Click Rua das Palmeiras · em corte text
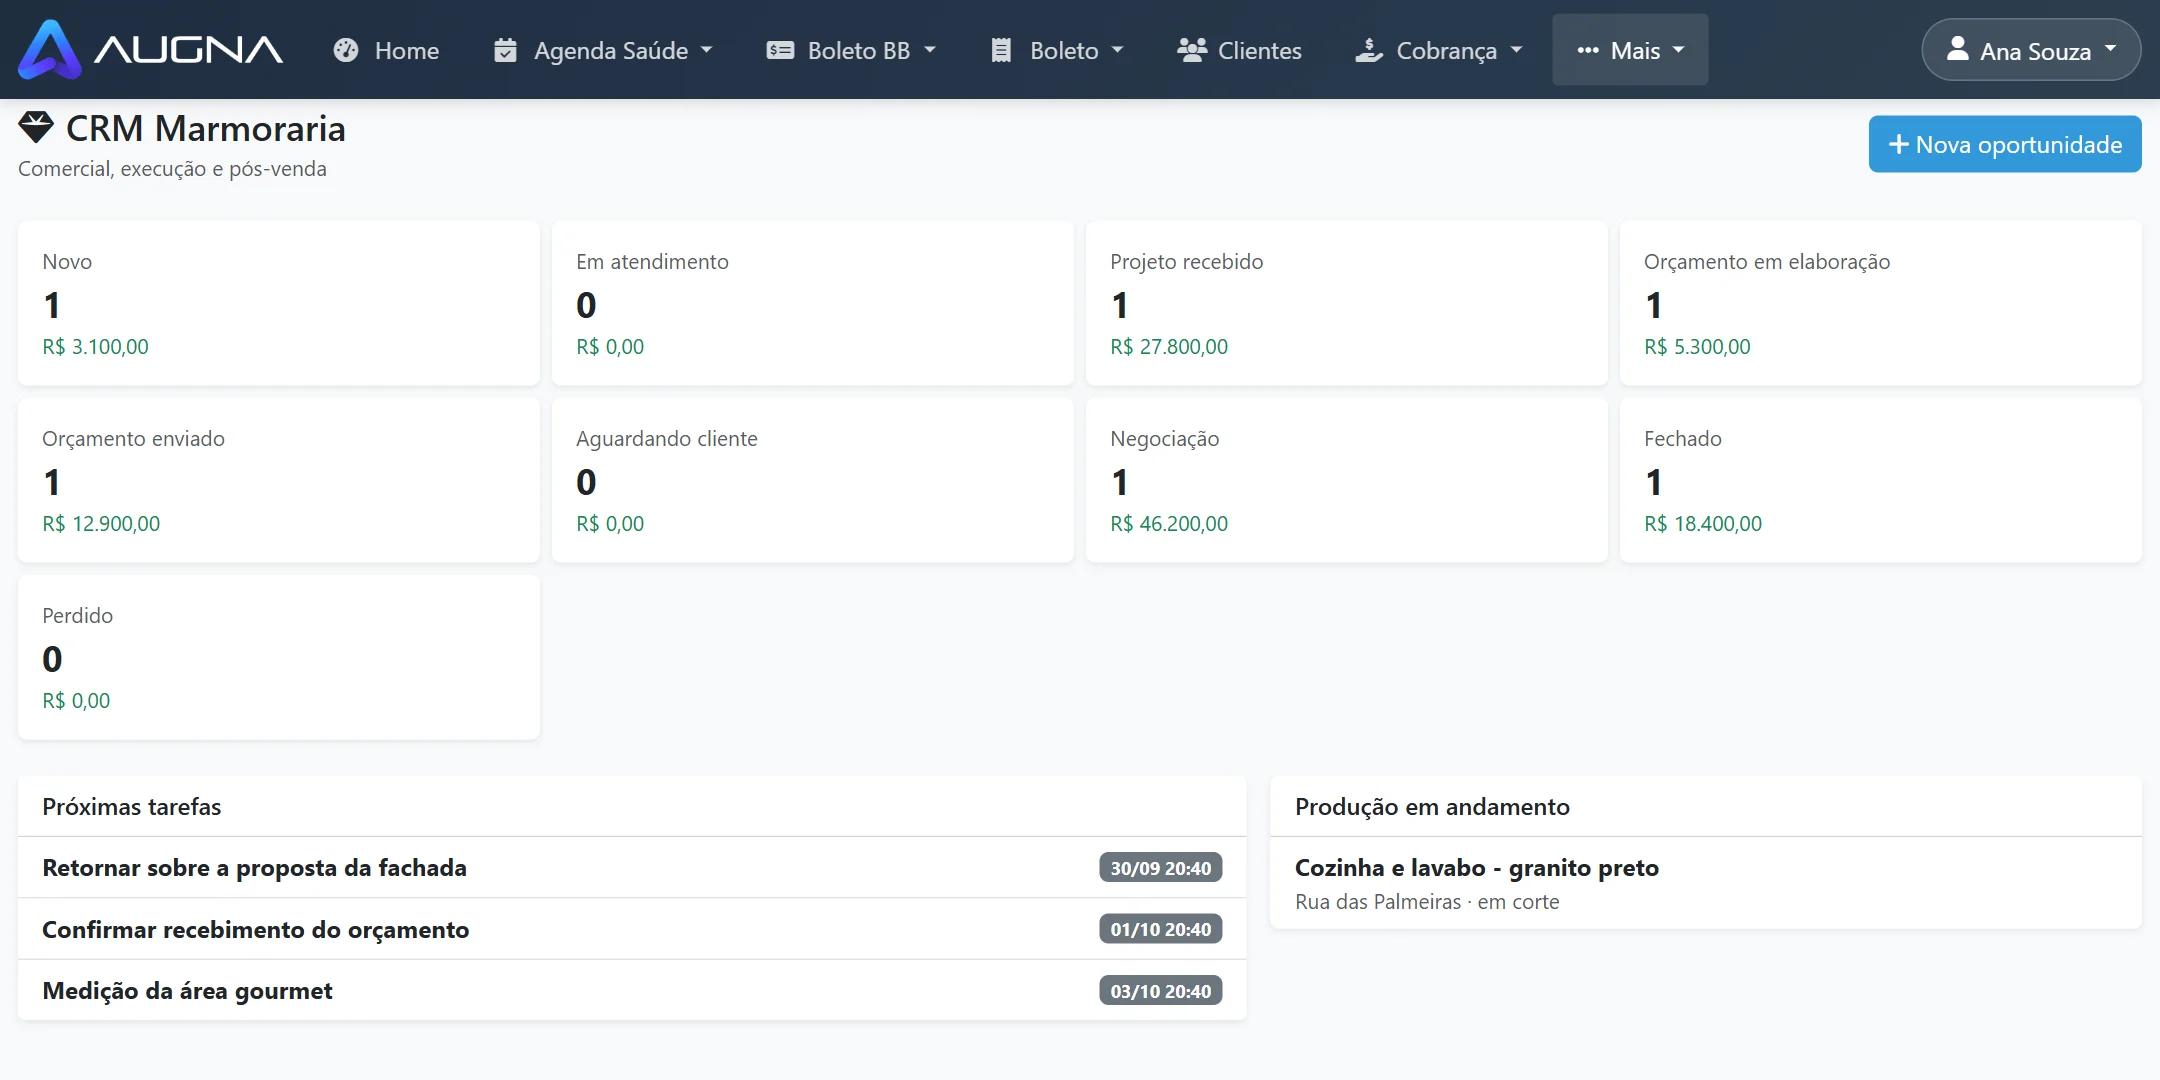This screenshot has height=1080, width=2160. [x=1427, y=902]
